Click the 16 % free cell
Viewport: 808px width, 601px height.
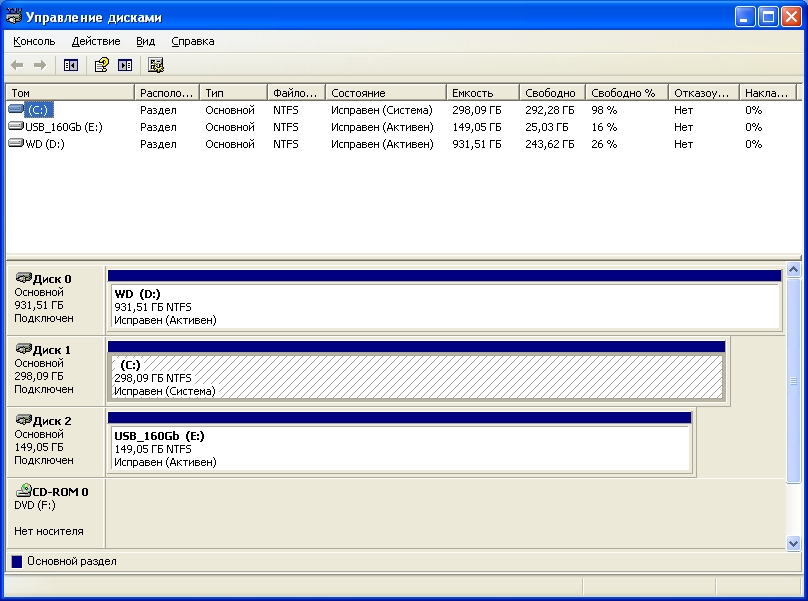pyautogui.click(x=604, y=127)
